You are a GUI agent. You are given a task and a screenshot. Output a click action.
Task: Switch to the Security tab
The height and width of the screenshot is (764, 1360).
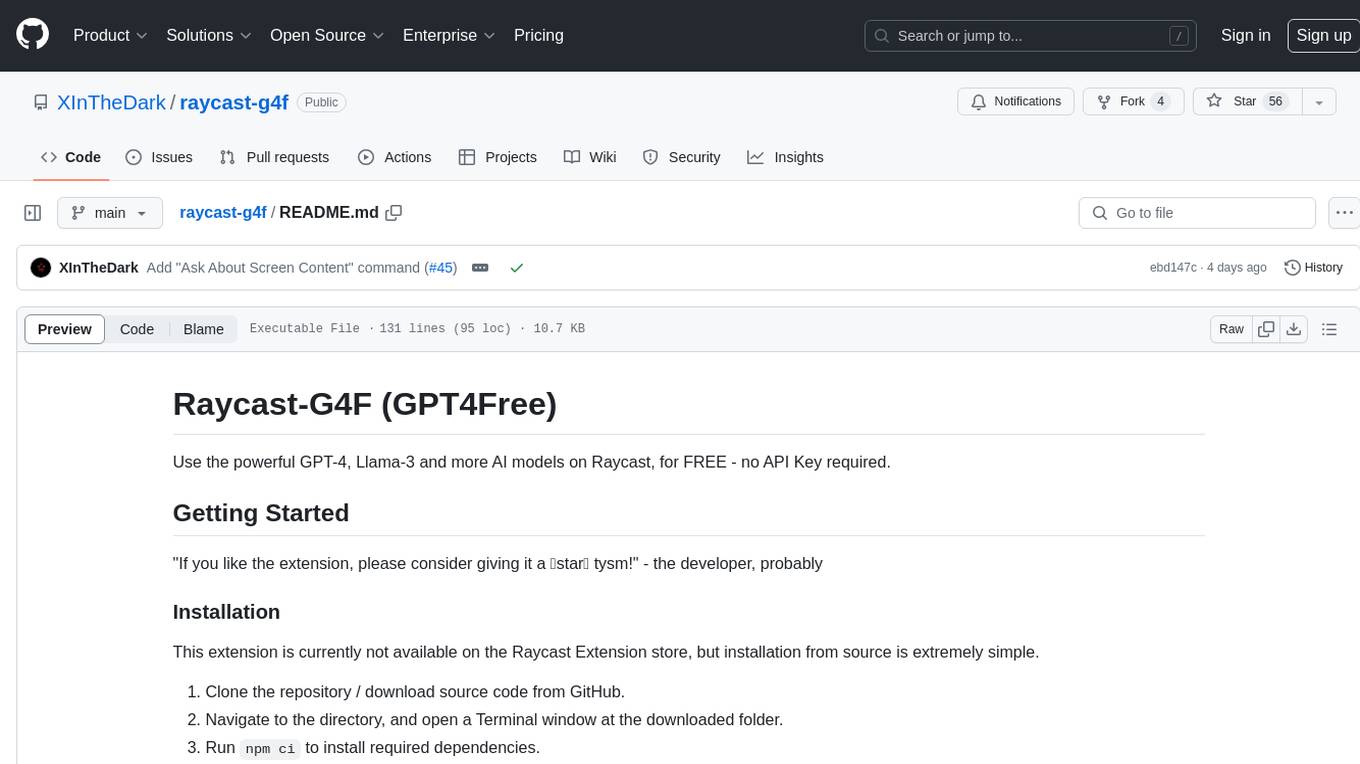point(681,157)
